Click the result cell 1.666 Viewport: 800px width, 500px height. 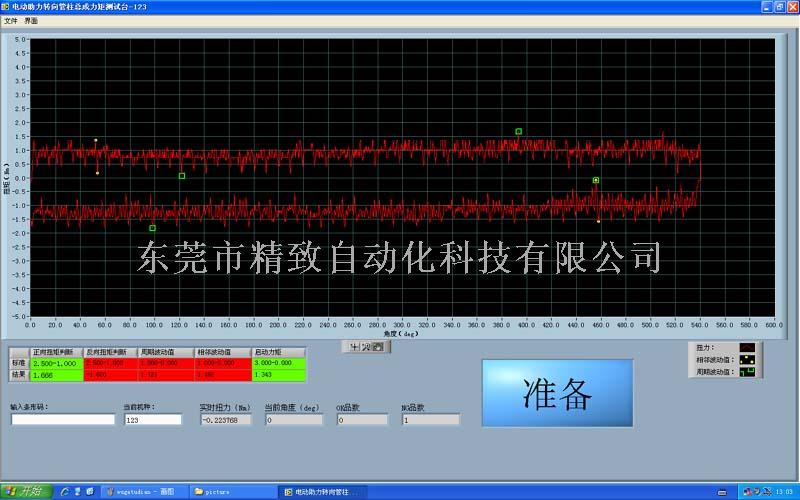tap(56, 375)
